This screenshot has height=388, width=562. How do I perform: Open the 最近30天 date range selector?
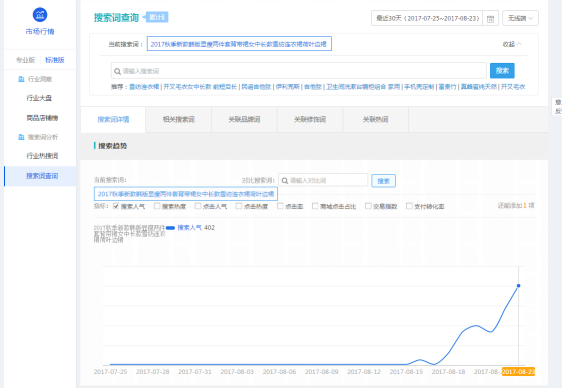click(427, 18)
